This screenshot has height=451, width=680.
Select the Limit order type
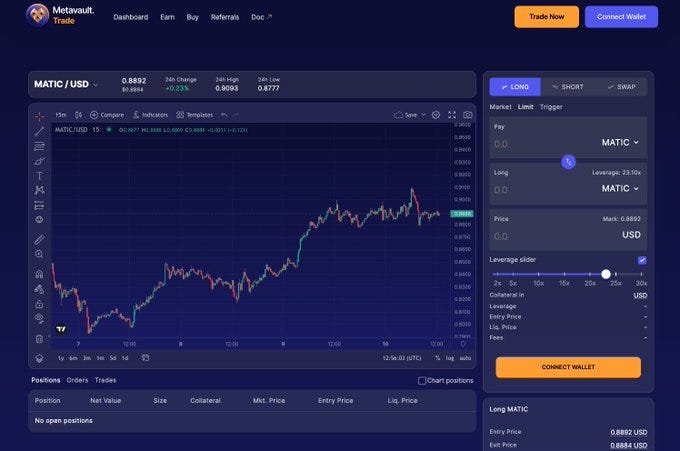click(x=525, y=107)
